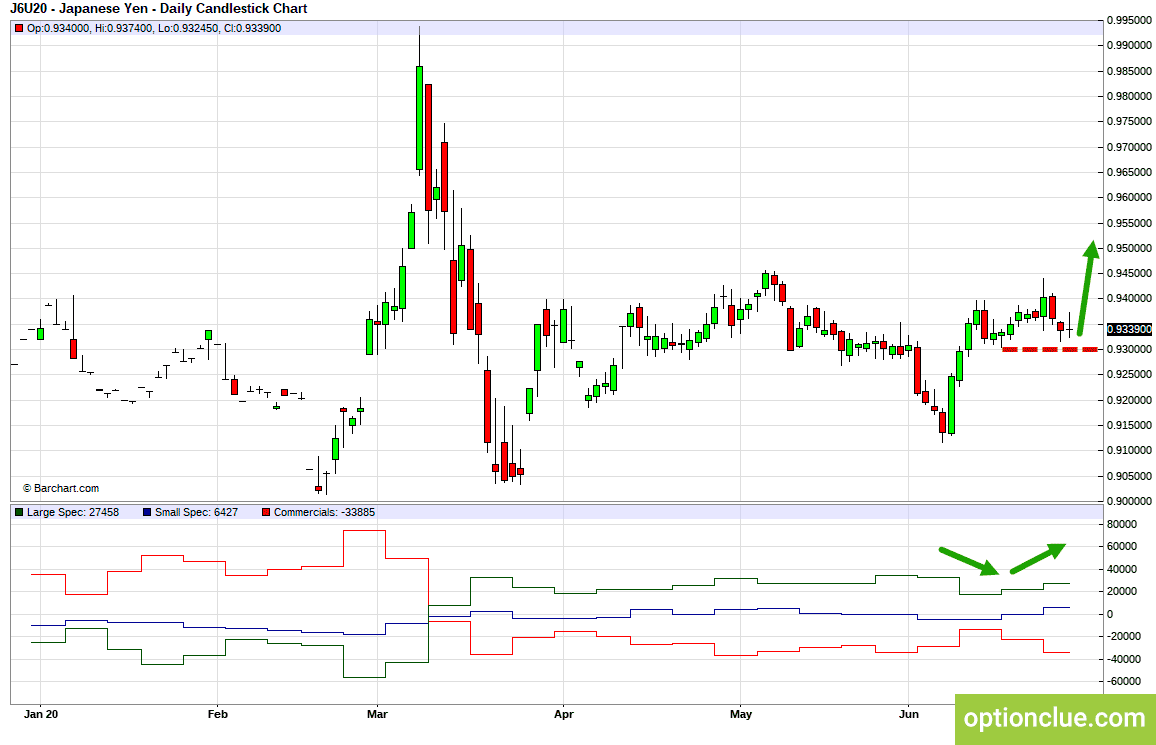Click the Large Spec: 27458 legend label

coord(72,512)
